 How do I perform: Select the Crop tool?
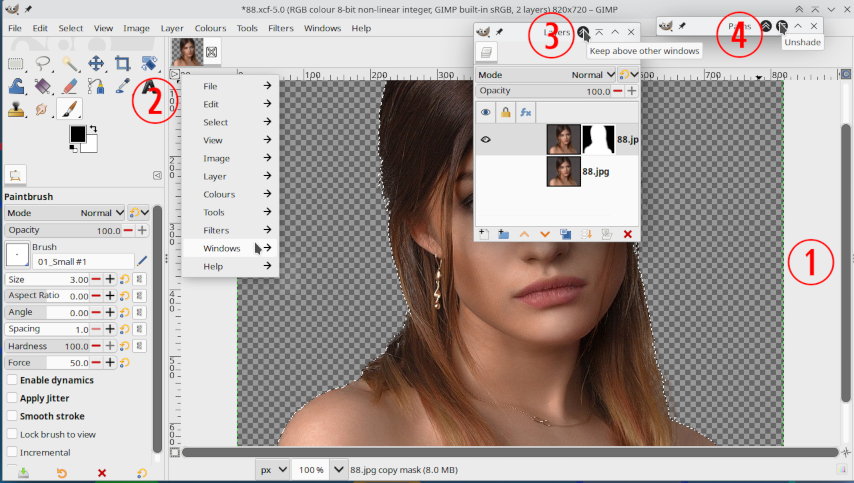pyautogui.click(x=122, y=64)
